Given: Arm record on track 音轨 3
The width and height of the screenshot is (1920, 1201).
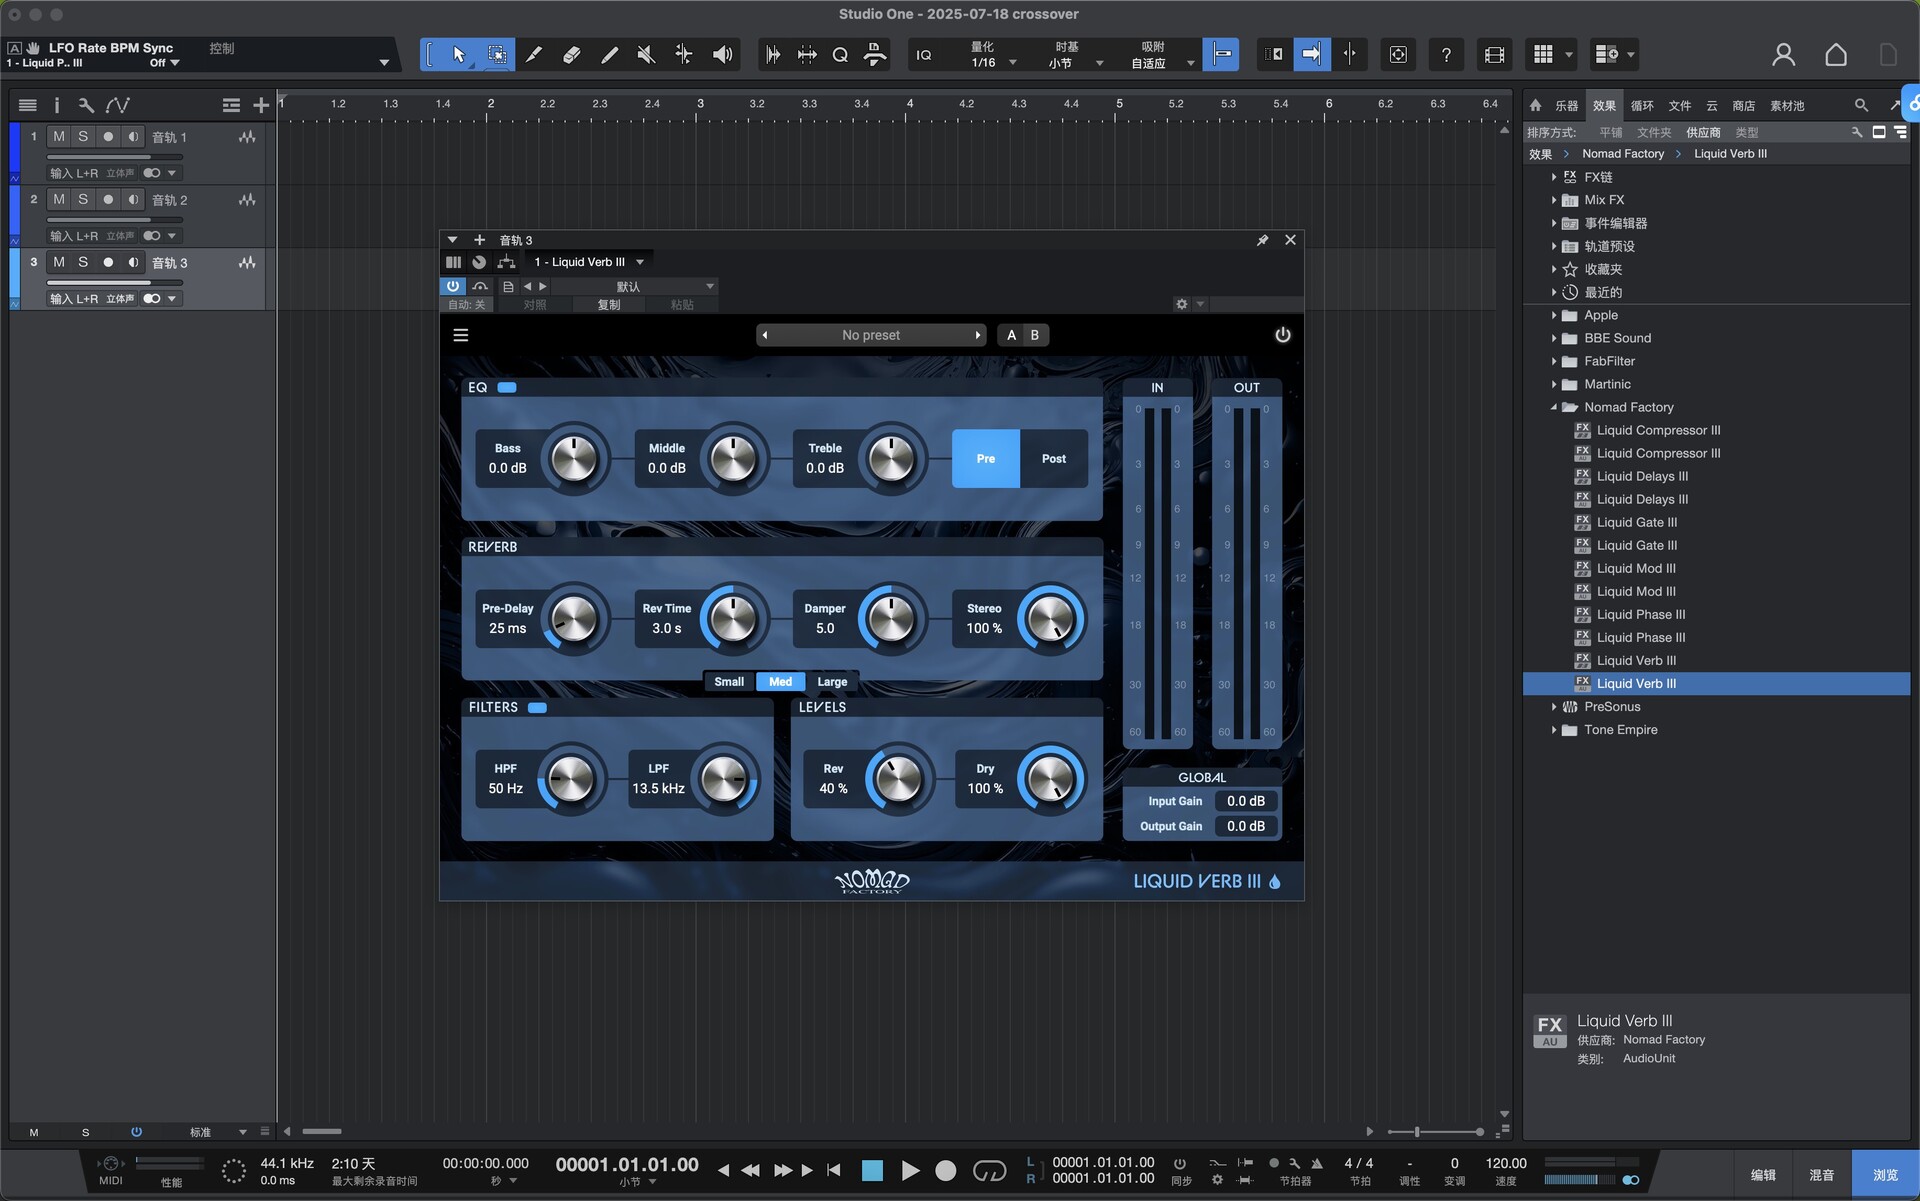Looking at the screenshot, I should pos(108,262).
